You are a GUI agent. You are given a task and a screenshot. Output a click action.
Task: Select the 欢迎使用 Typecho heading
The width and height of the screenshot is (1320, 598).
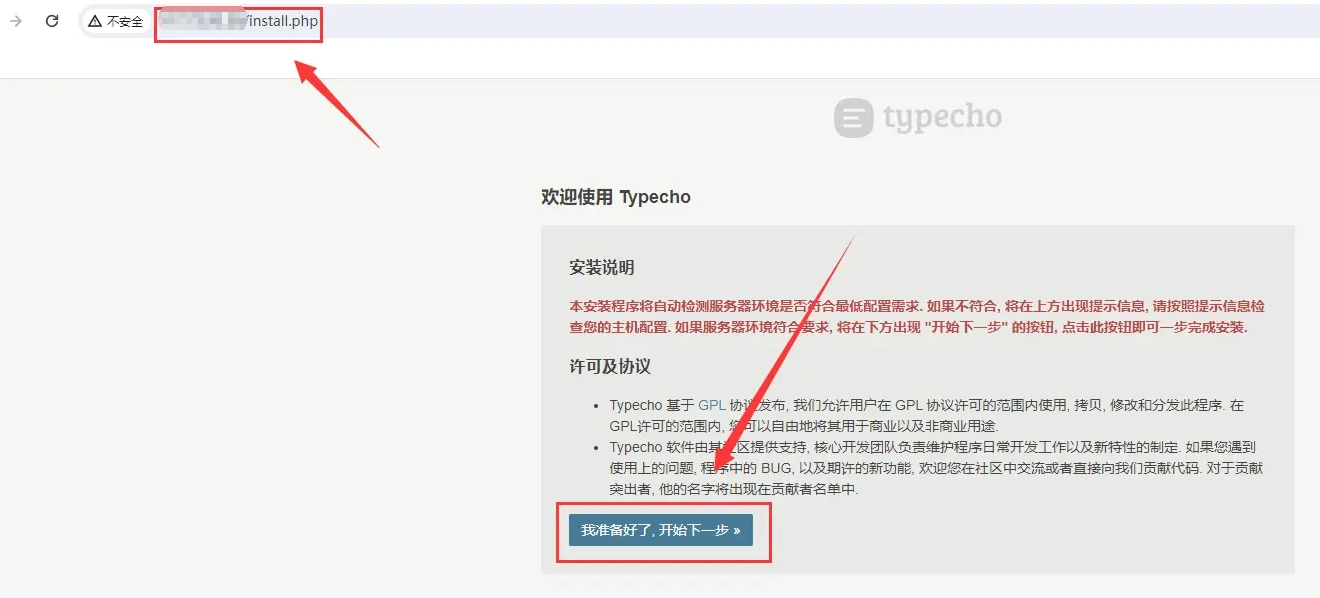click(616, 197)
